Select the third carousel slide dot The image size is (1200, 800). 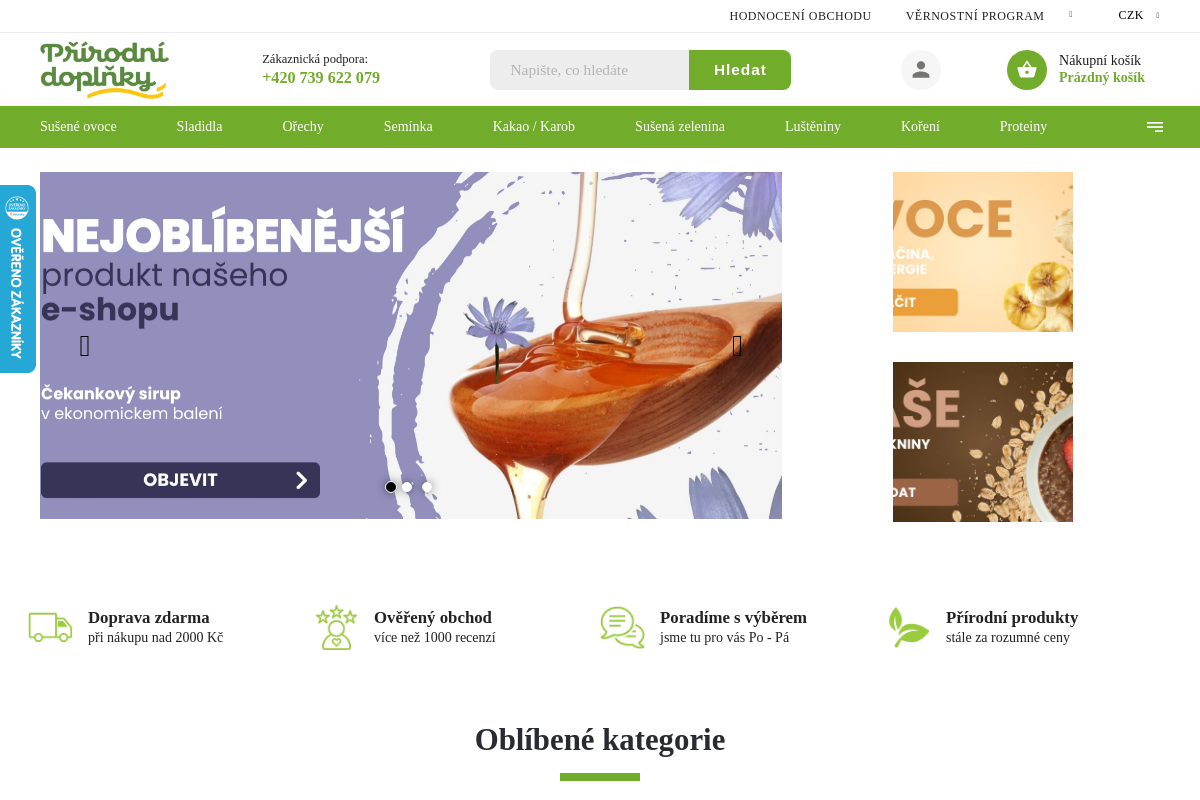coord(426,487)
